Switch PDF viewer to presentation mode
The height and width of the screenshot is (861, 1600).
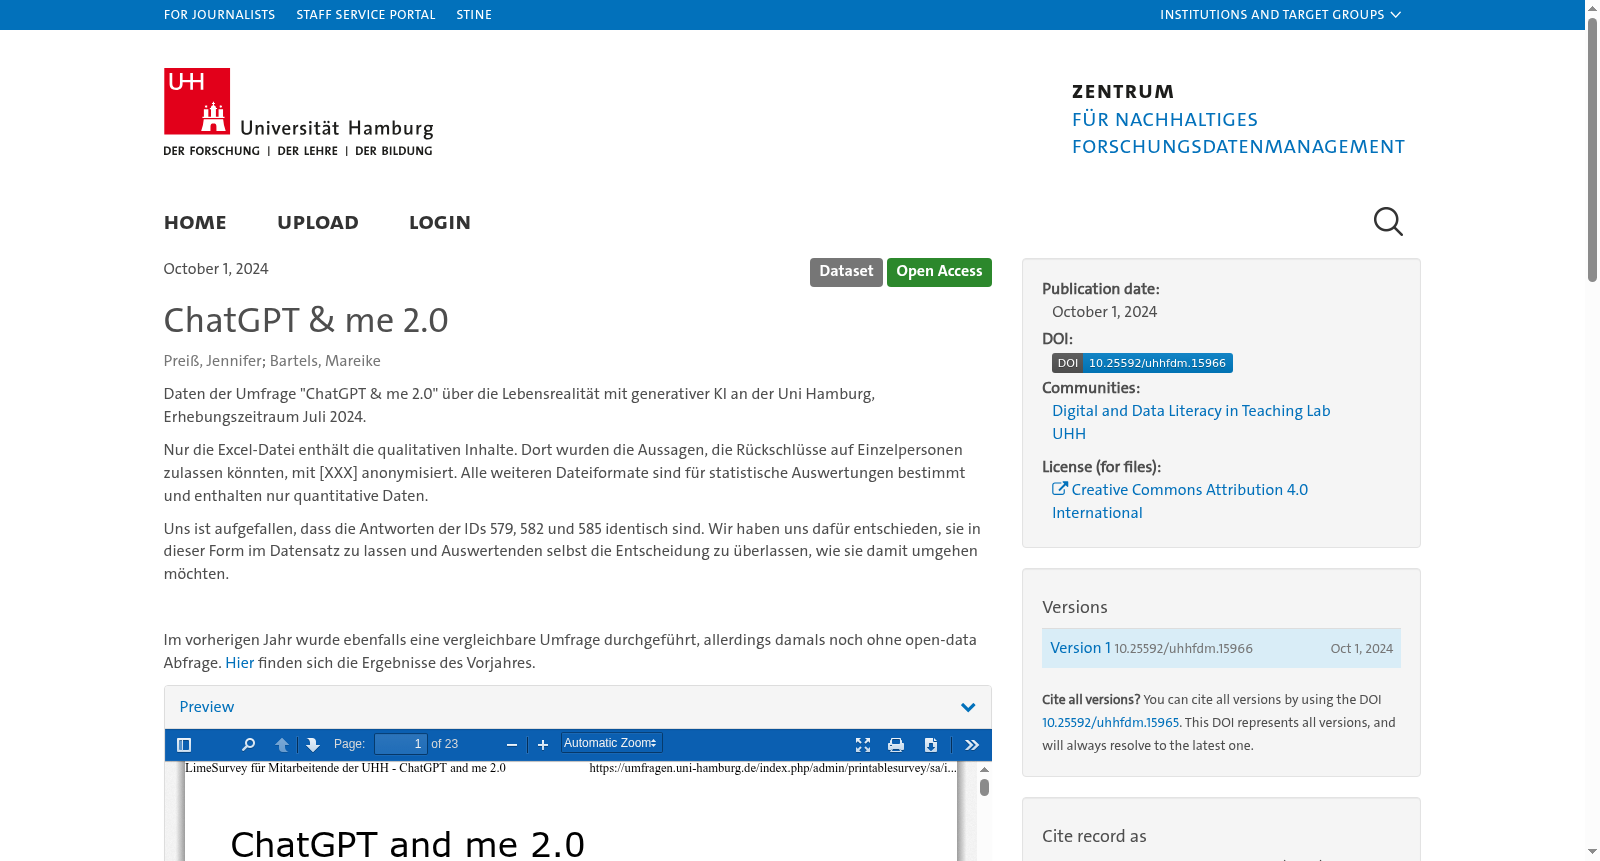click(x=863, y=744)
